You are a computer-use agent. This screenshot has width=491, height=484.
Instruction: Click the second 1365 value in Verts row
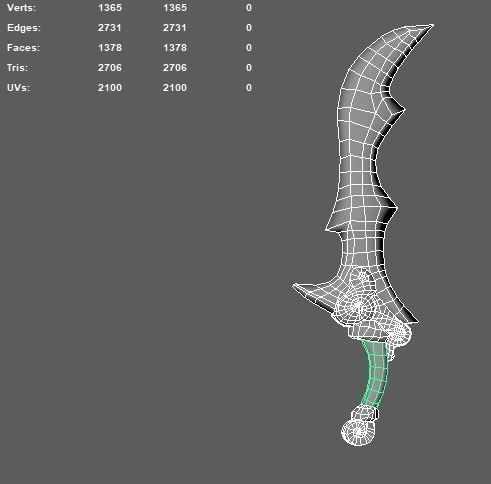click(175, 8)
